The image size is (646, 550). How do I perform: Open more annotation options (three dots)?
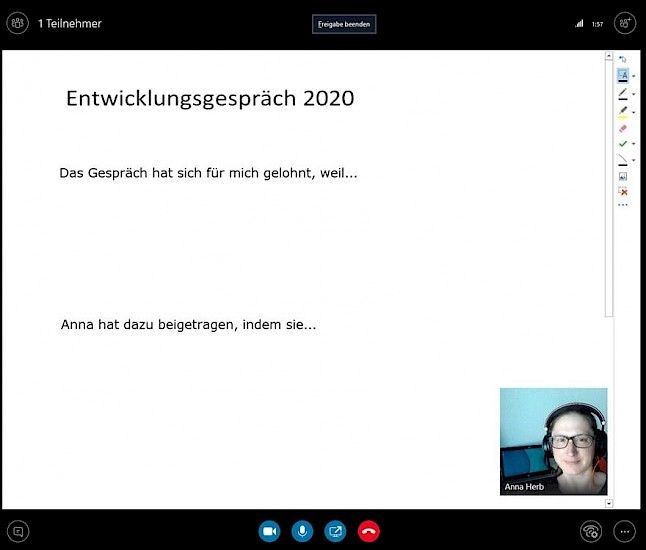pyautogui.click(x=623, y=205)
